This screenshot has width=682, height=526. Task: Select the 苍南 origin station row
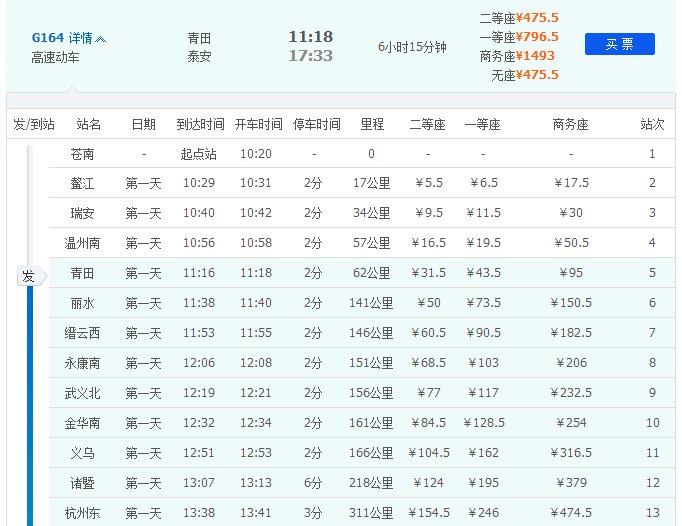pyautogui.click(x=84, y=154)
